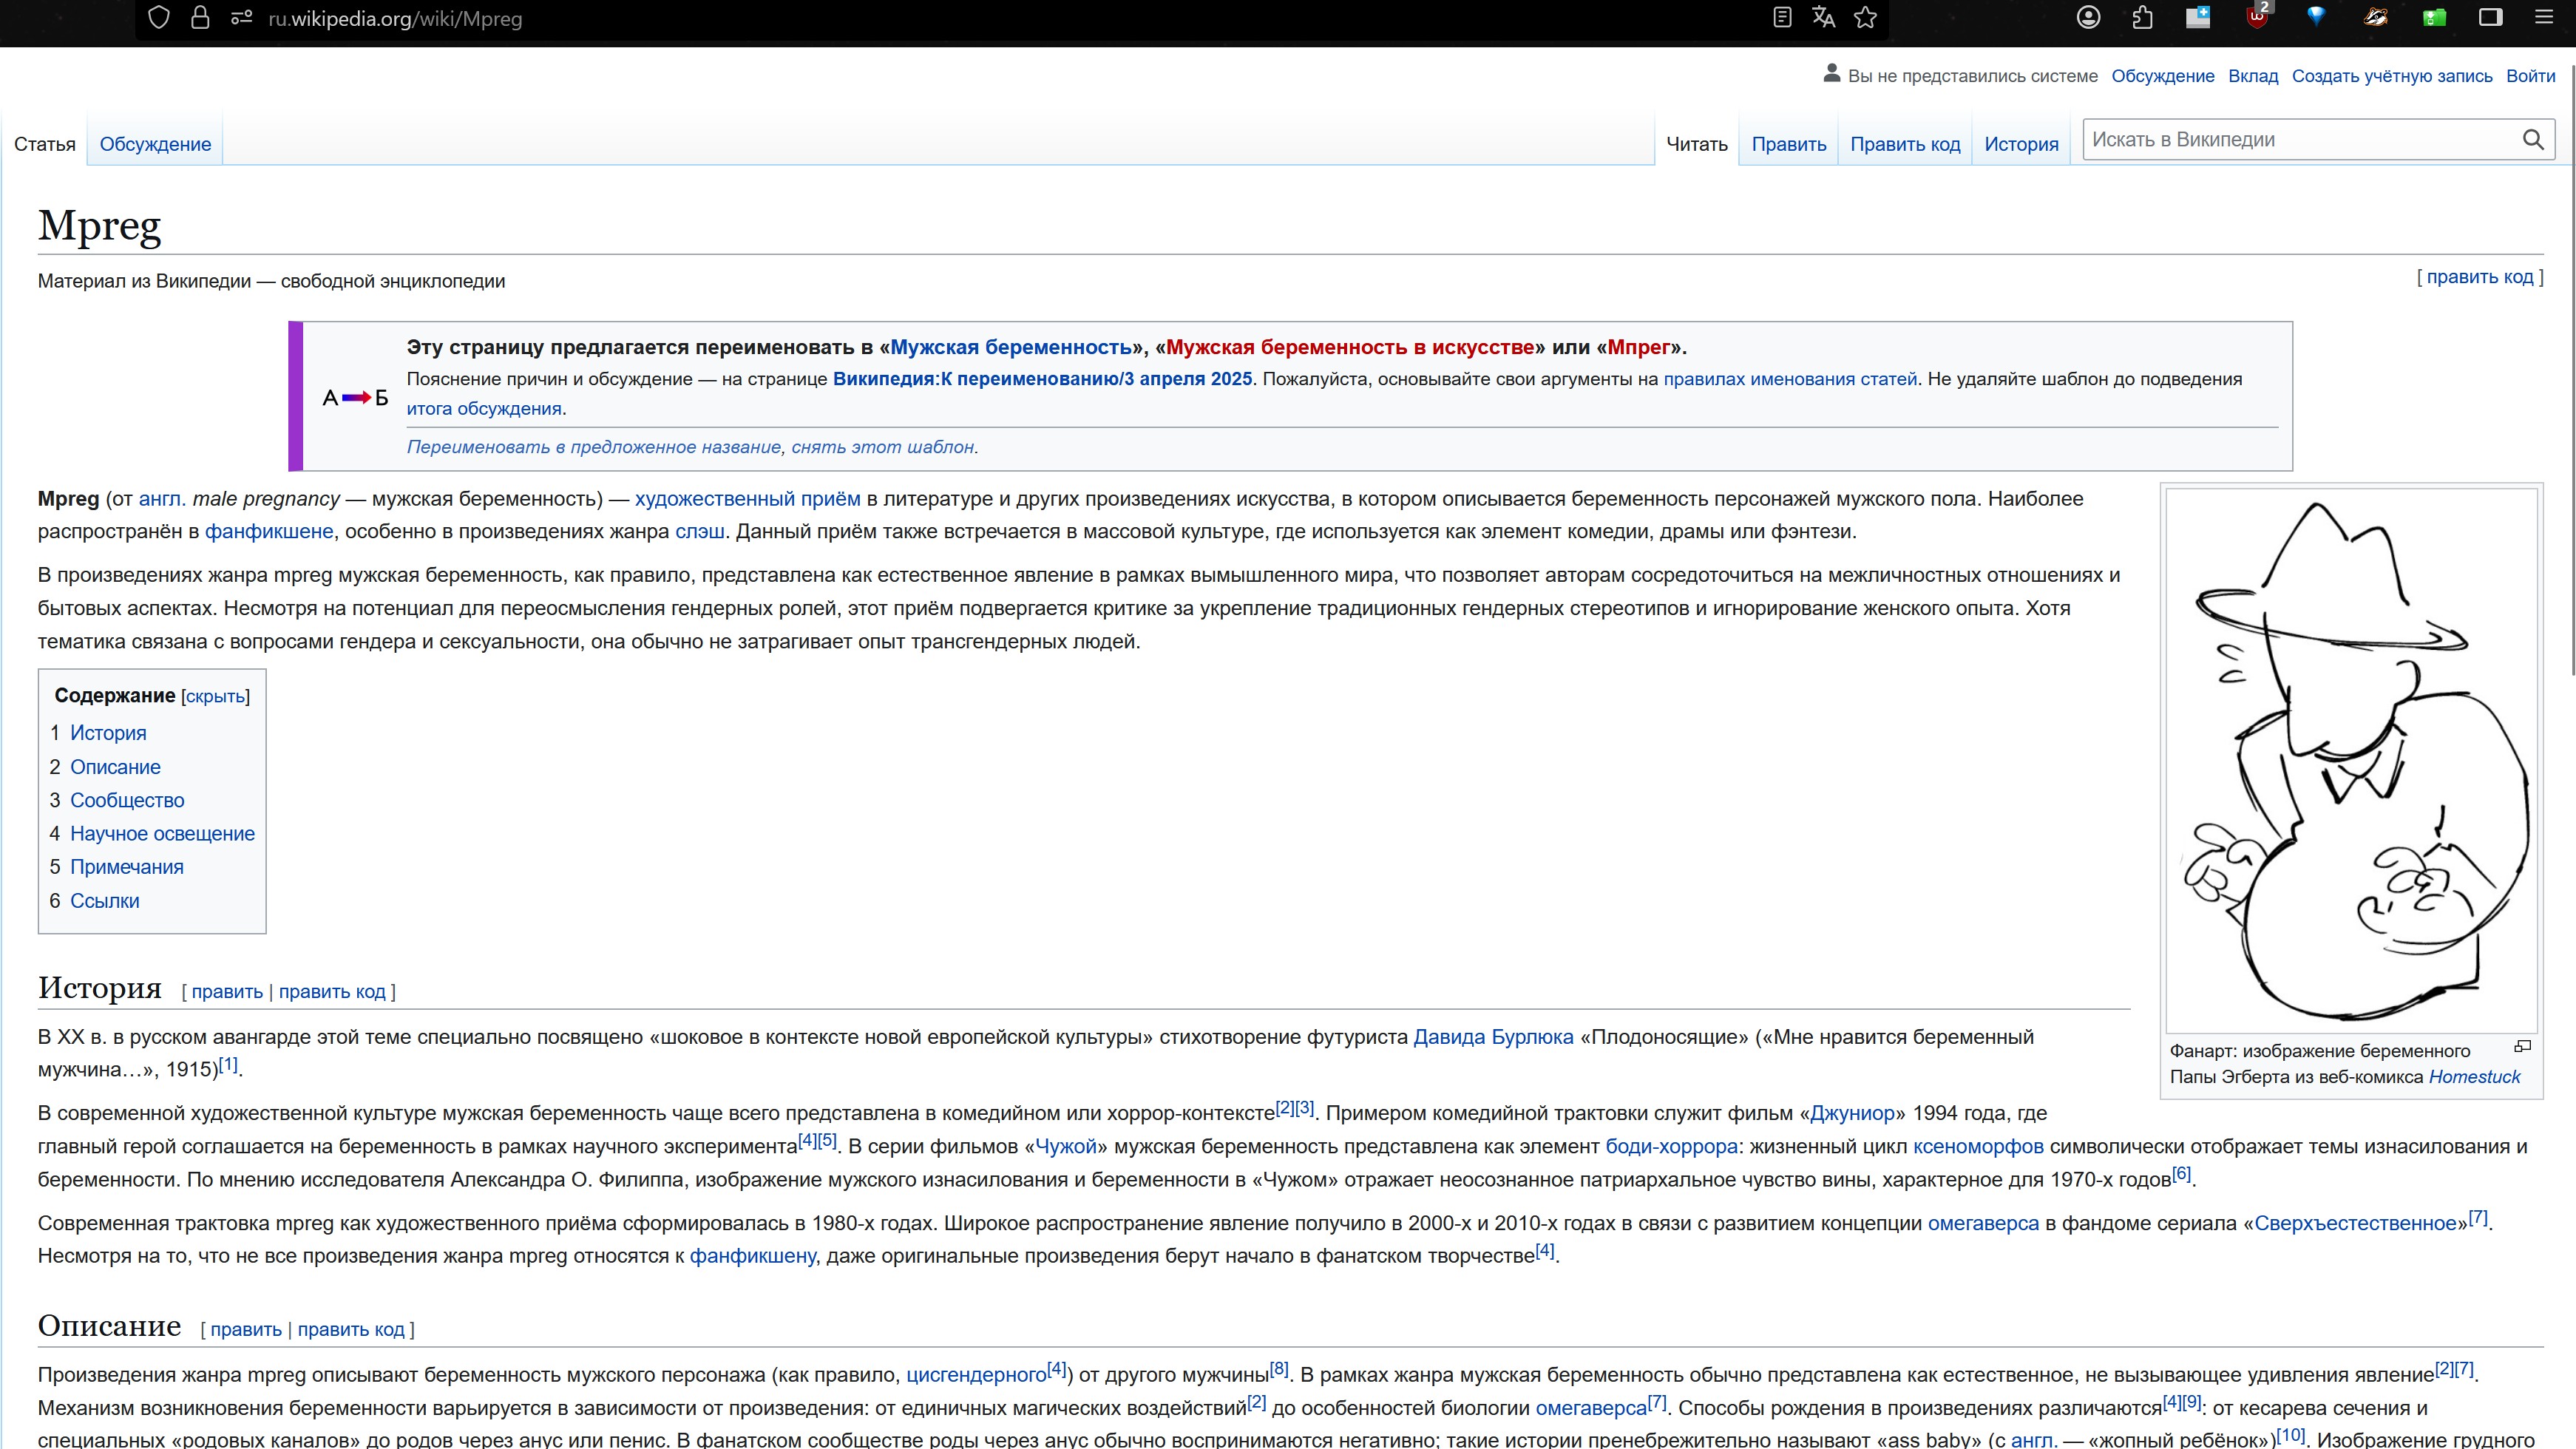This screenshot has width=2576, height=1449.
Task: Open site permissions settings icon
Action: [241, 18]
